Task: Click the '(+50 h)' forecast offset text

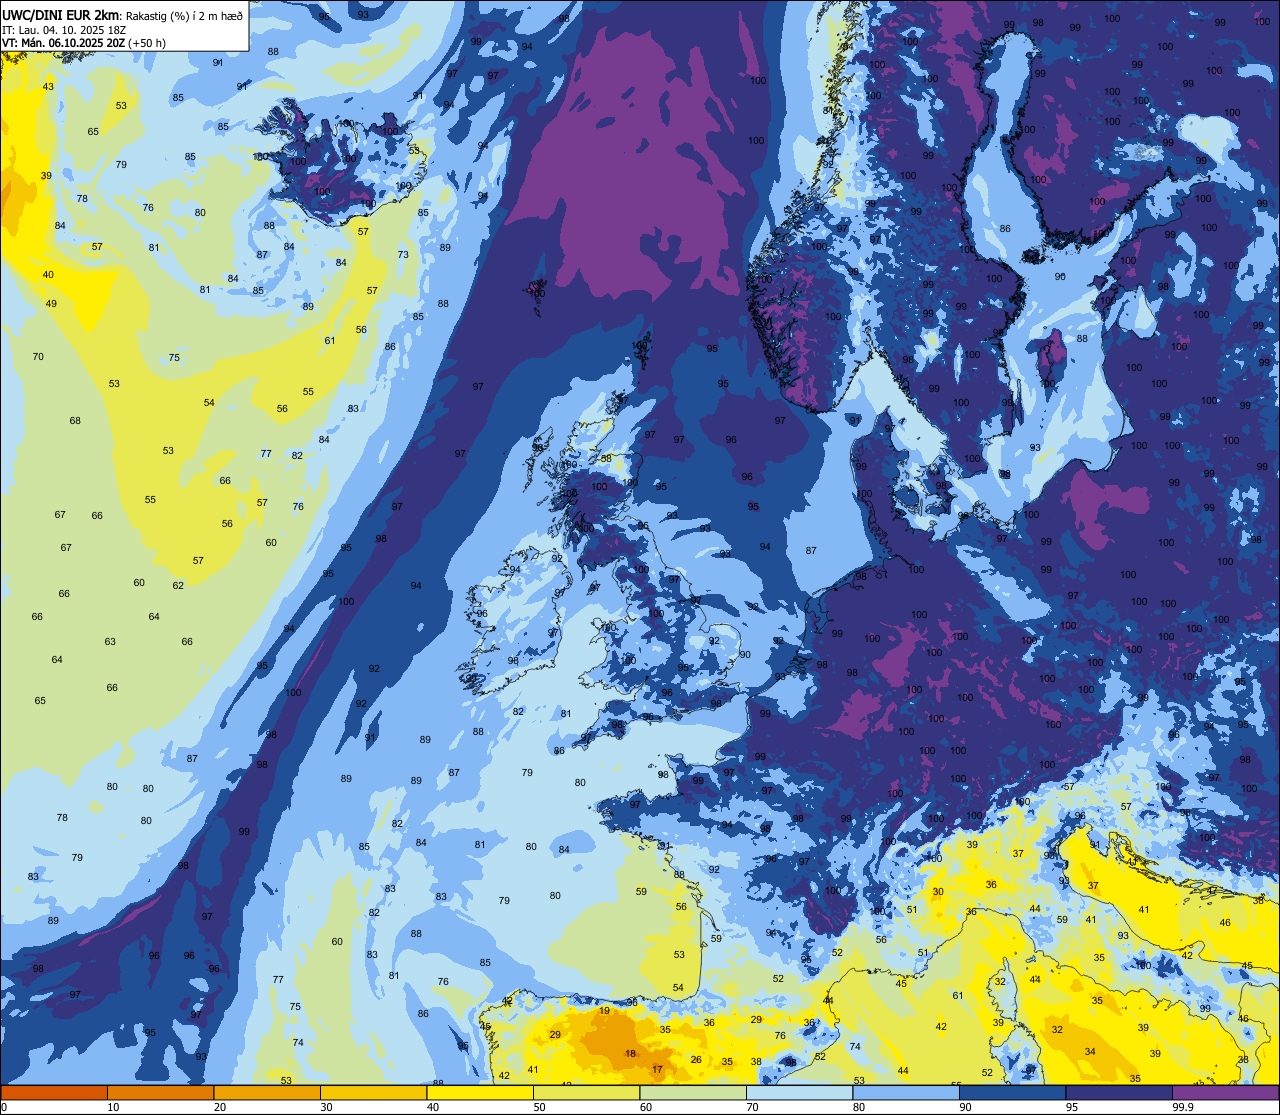Action: (x=146, y=42)
